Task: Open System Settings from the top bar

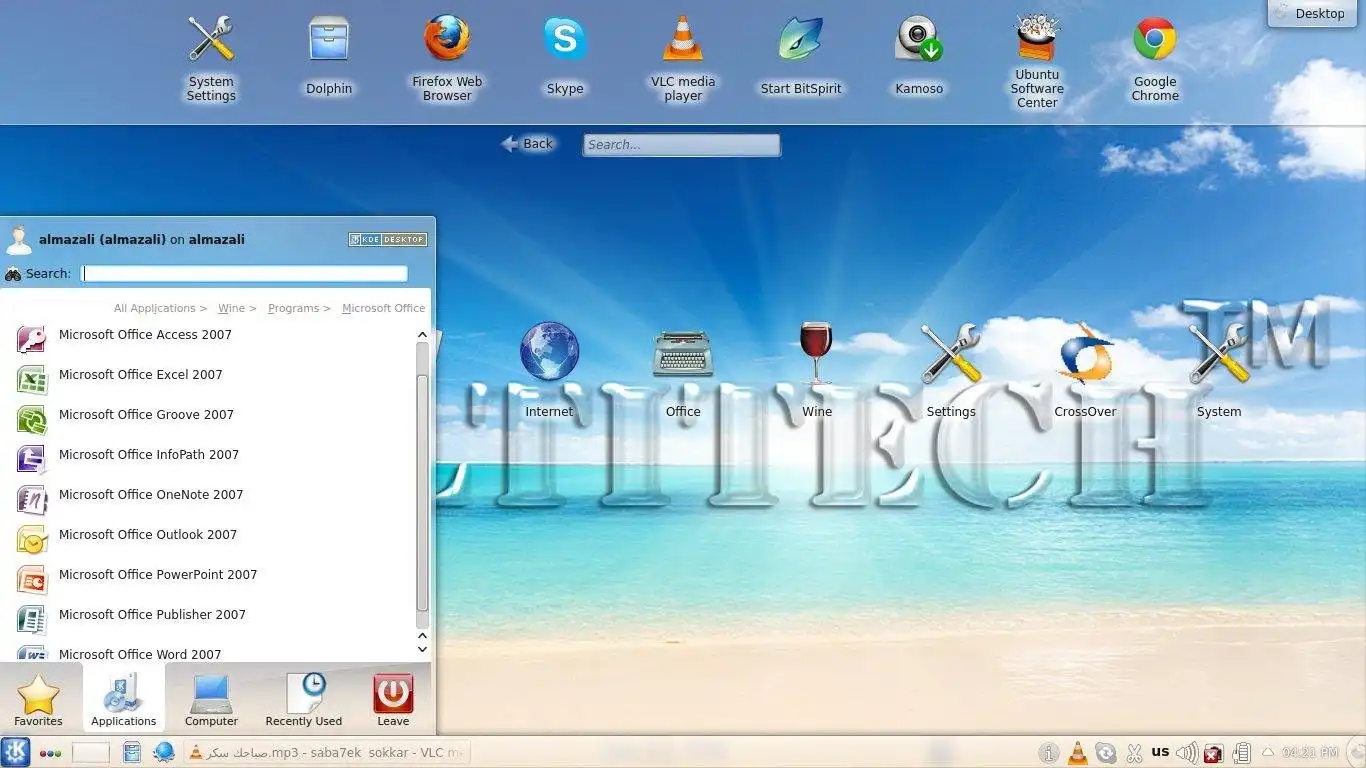Action: pyautogui.click(x=211, y=58)
